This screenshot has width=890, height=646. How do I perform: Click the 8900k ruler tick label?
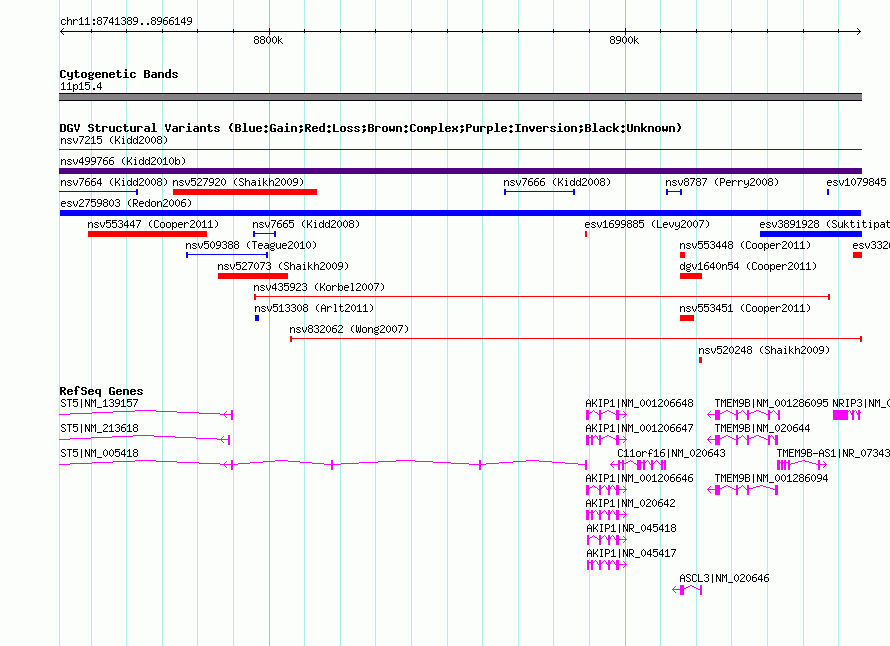[x=624, y=40]
